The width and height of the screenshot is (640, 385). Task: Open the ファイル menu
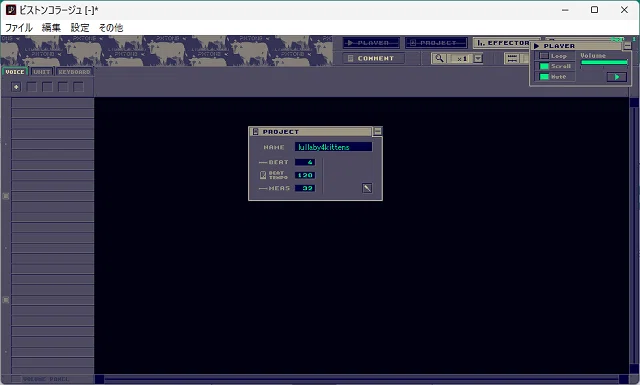(18, 28)
